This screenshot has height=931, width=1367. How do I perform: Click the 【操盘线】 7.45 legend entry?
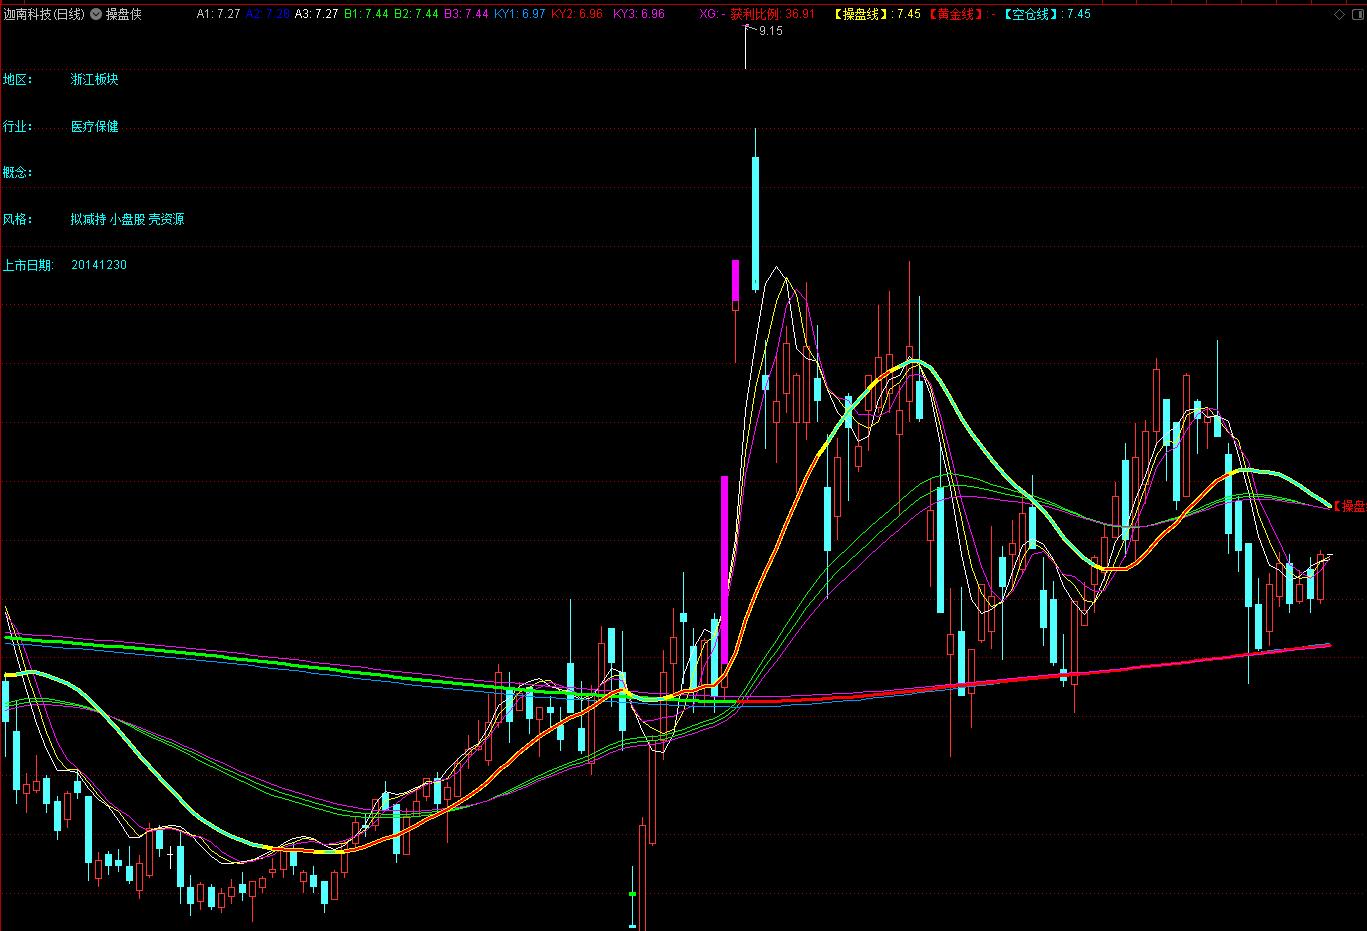tap(876, 14)
